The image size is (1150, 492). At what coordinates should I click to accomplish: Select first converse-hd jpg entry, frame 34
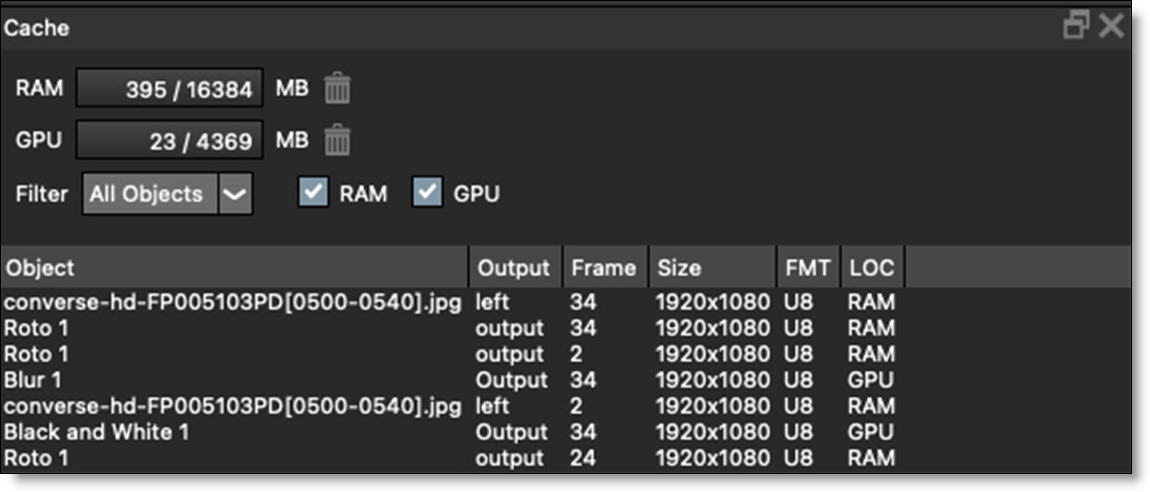(x=232, y=302)
